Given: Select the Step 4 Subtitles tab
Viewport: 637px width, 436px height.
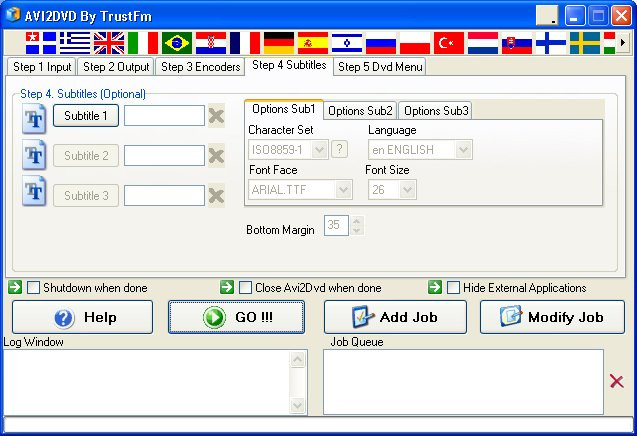Looking at the screenshot, I should click(x=289, y=65).
